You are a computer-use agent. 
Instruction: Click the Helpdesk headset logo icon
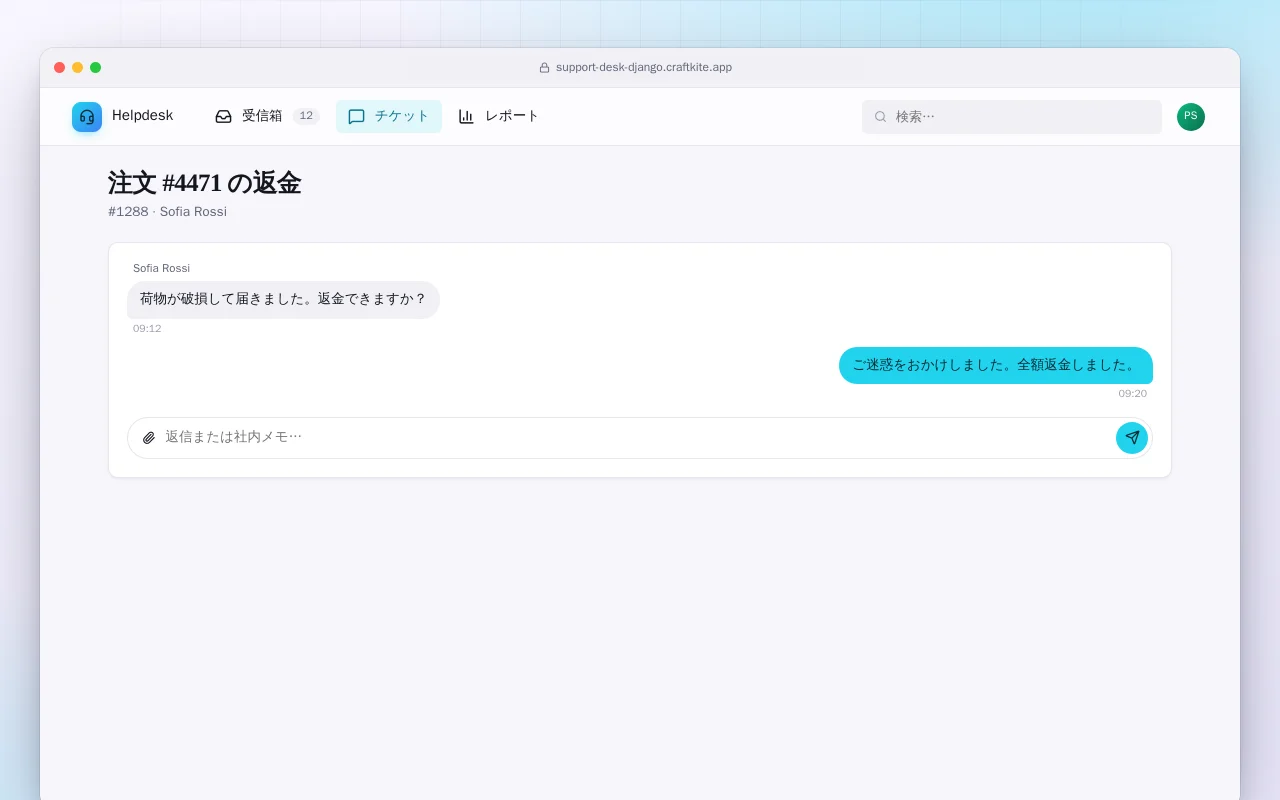(87, 117)
